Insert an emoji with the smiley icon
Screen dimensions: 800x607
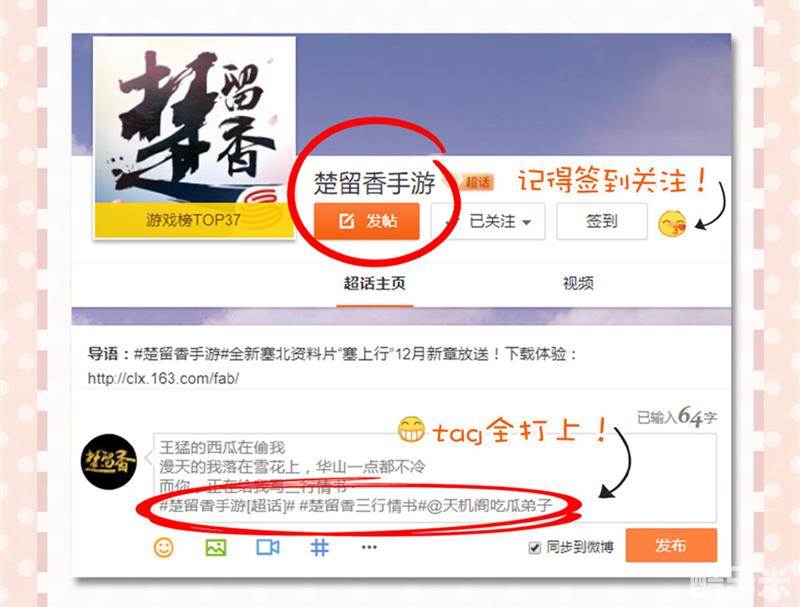point(163,547)
